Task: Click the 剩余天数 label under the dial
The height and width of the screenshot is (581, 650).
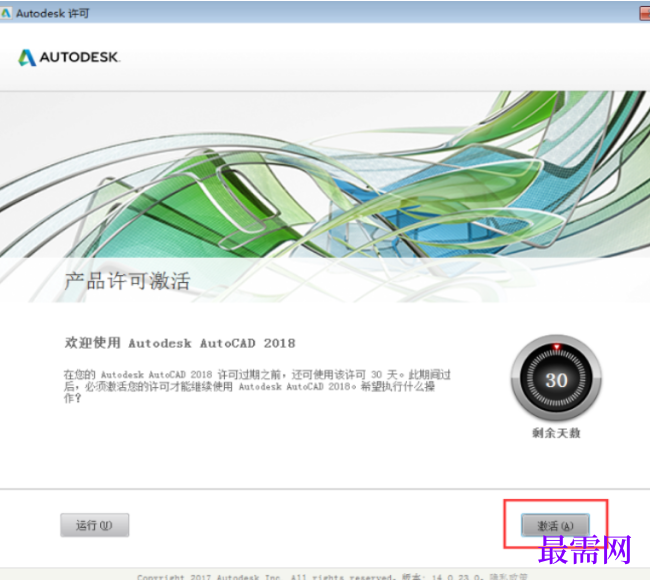Action: point(556,433)
